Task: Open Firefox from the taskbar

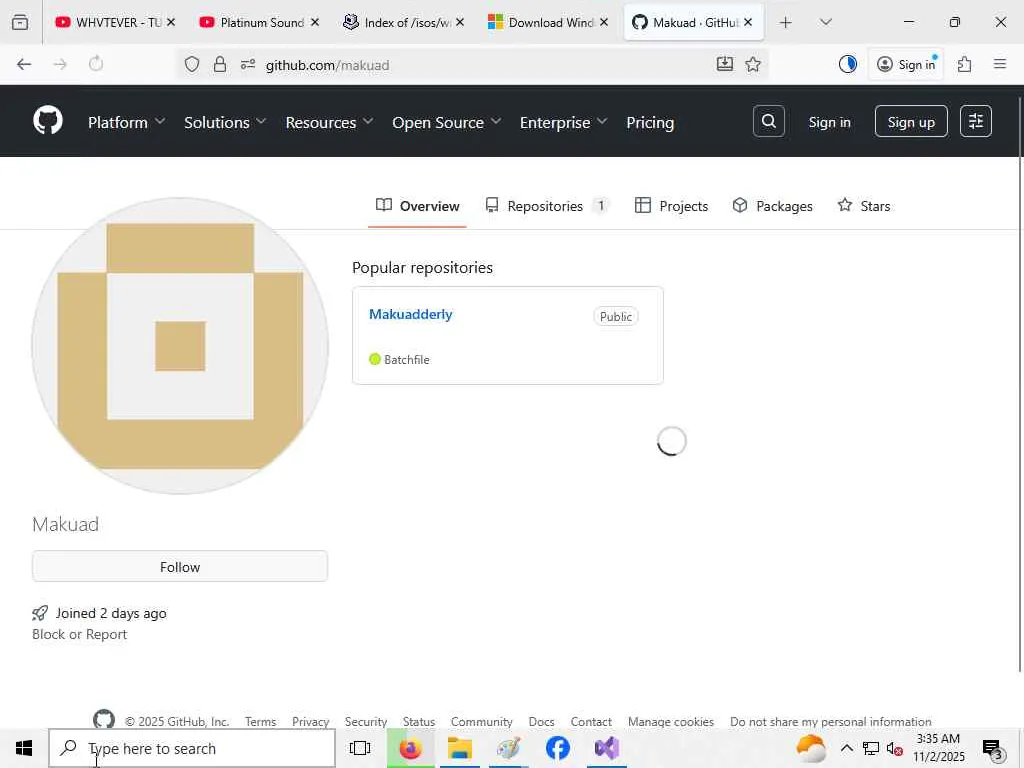Action: pyautogui.click(x=410, y=748)
